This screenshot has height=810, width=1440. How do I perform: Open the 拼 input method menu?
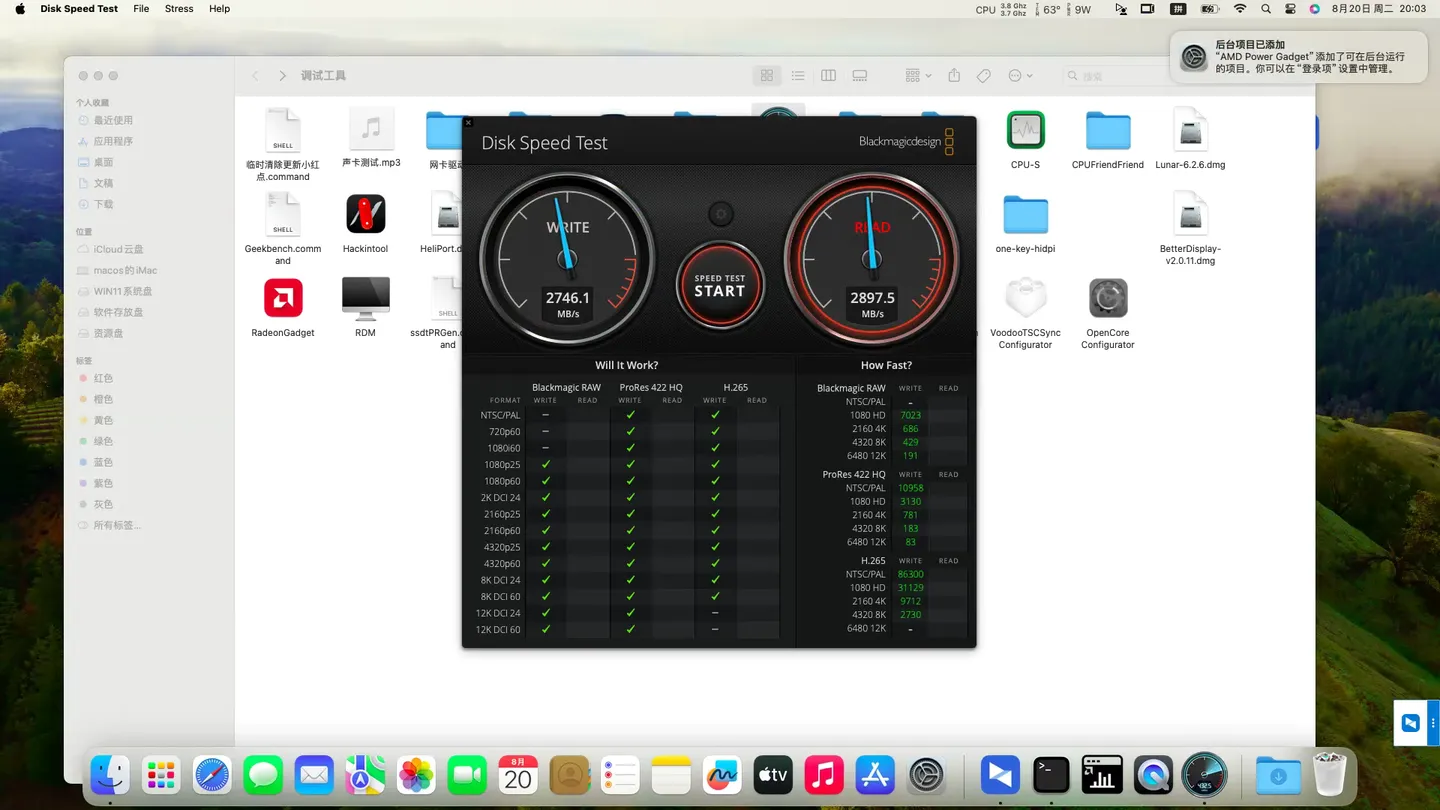(1178, 9)
